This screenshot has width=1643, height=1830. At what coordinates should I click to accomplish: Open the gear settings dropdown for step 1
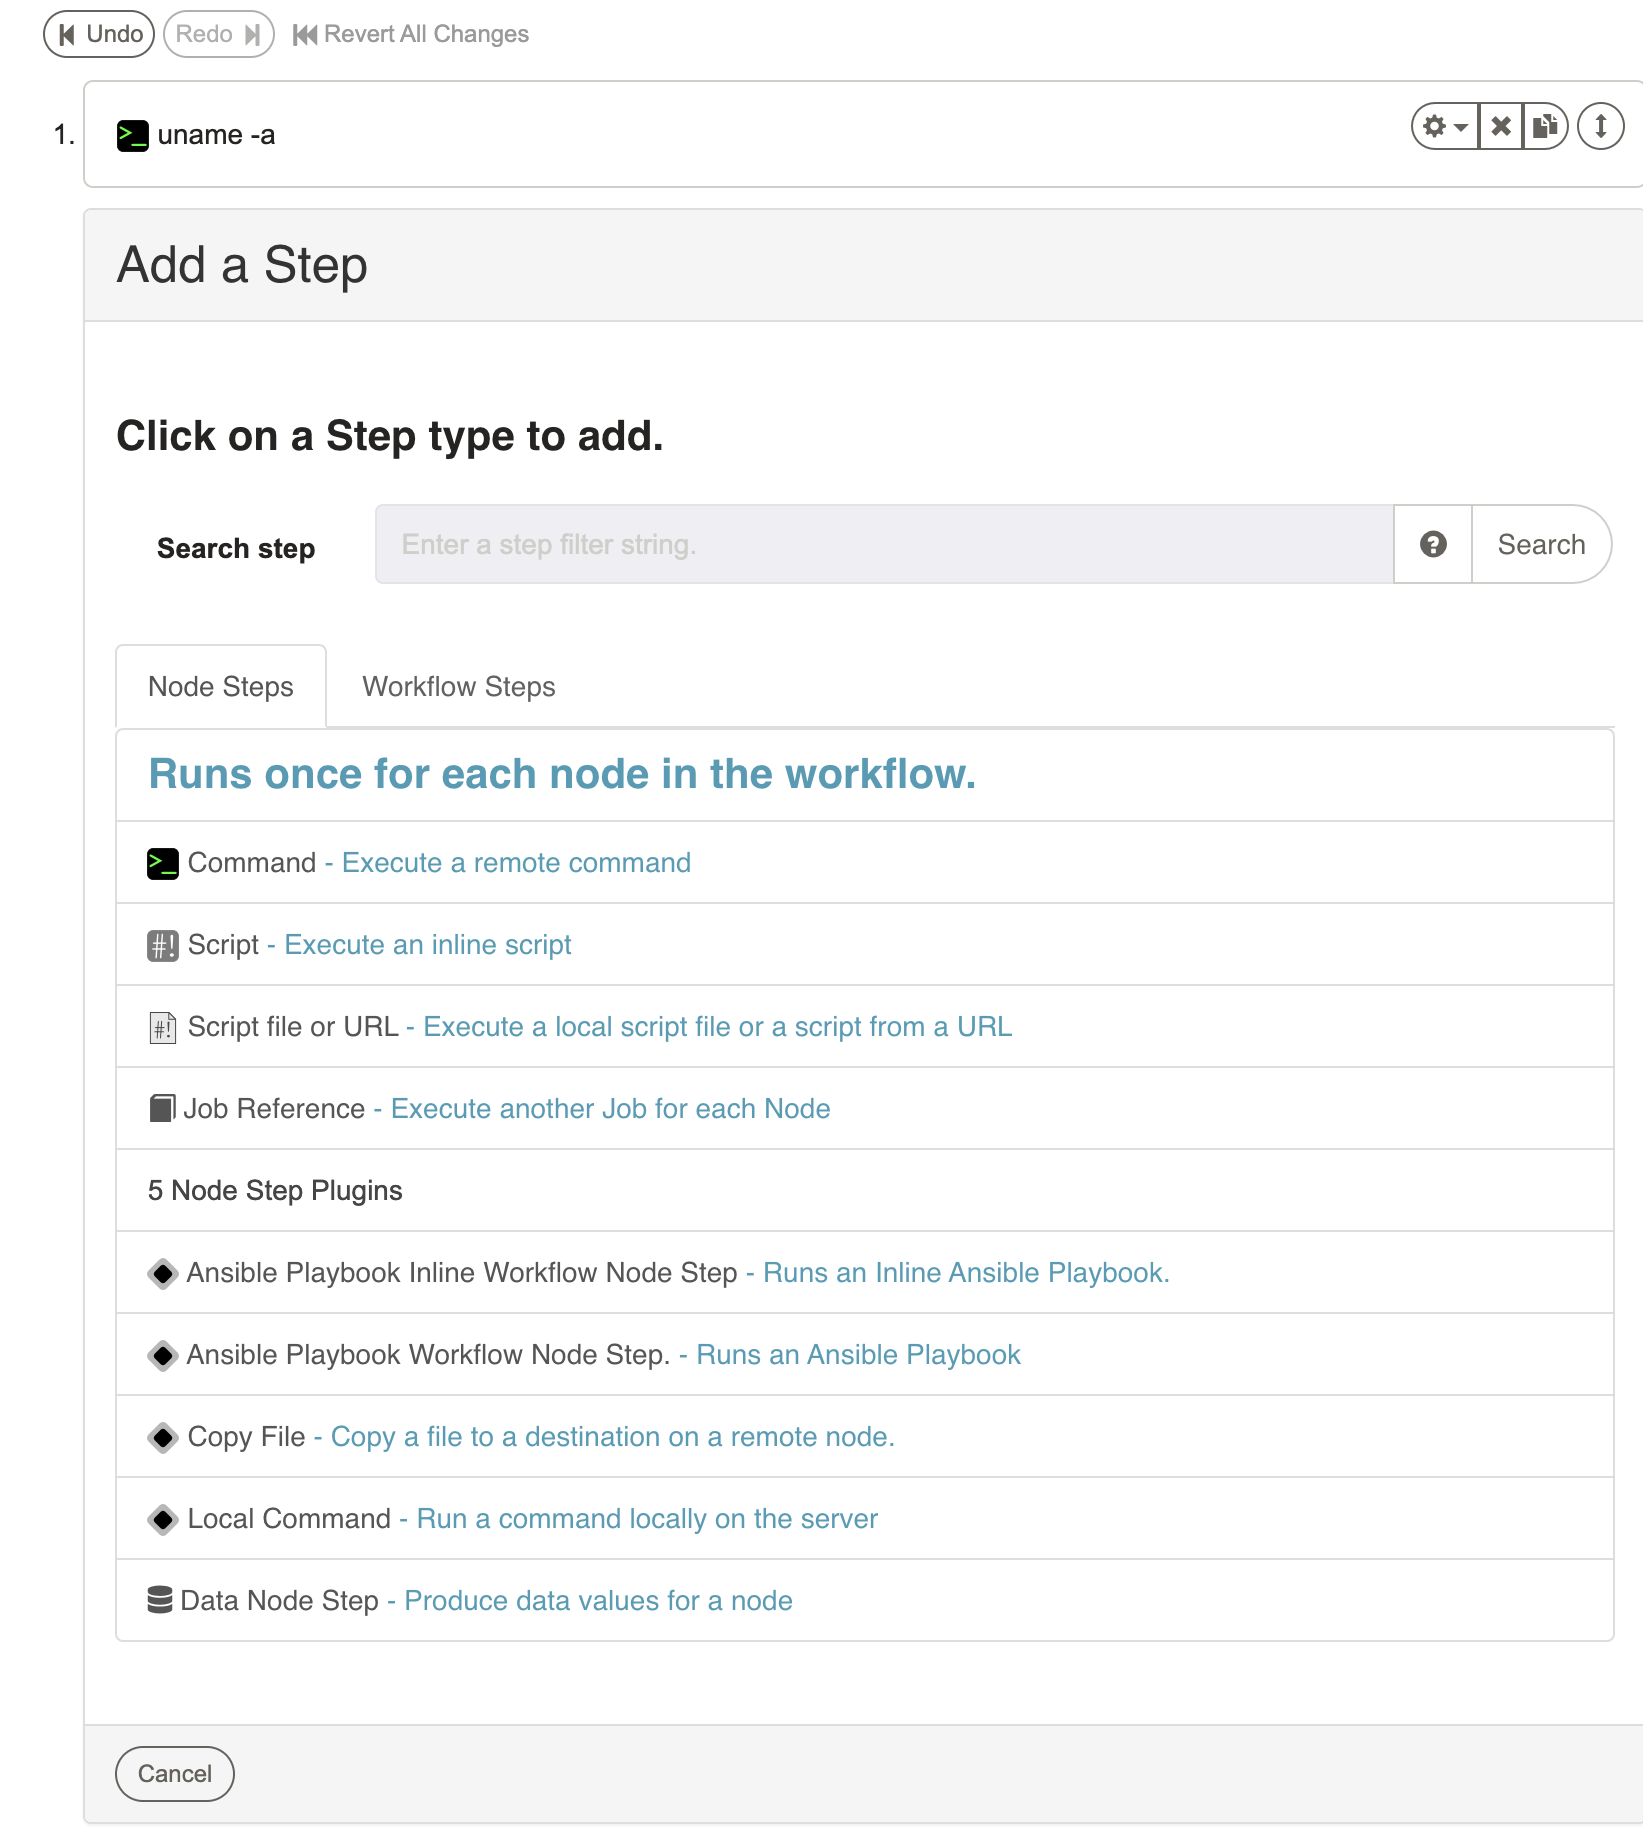coord(1445,127)
